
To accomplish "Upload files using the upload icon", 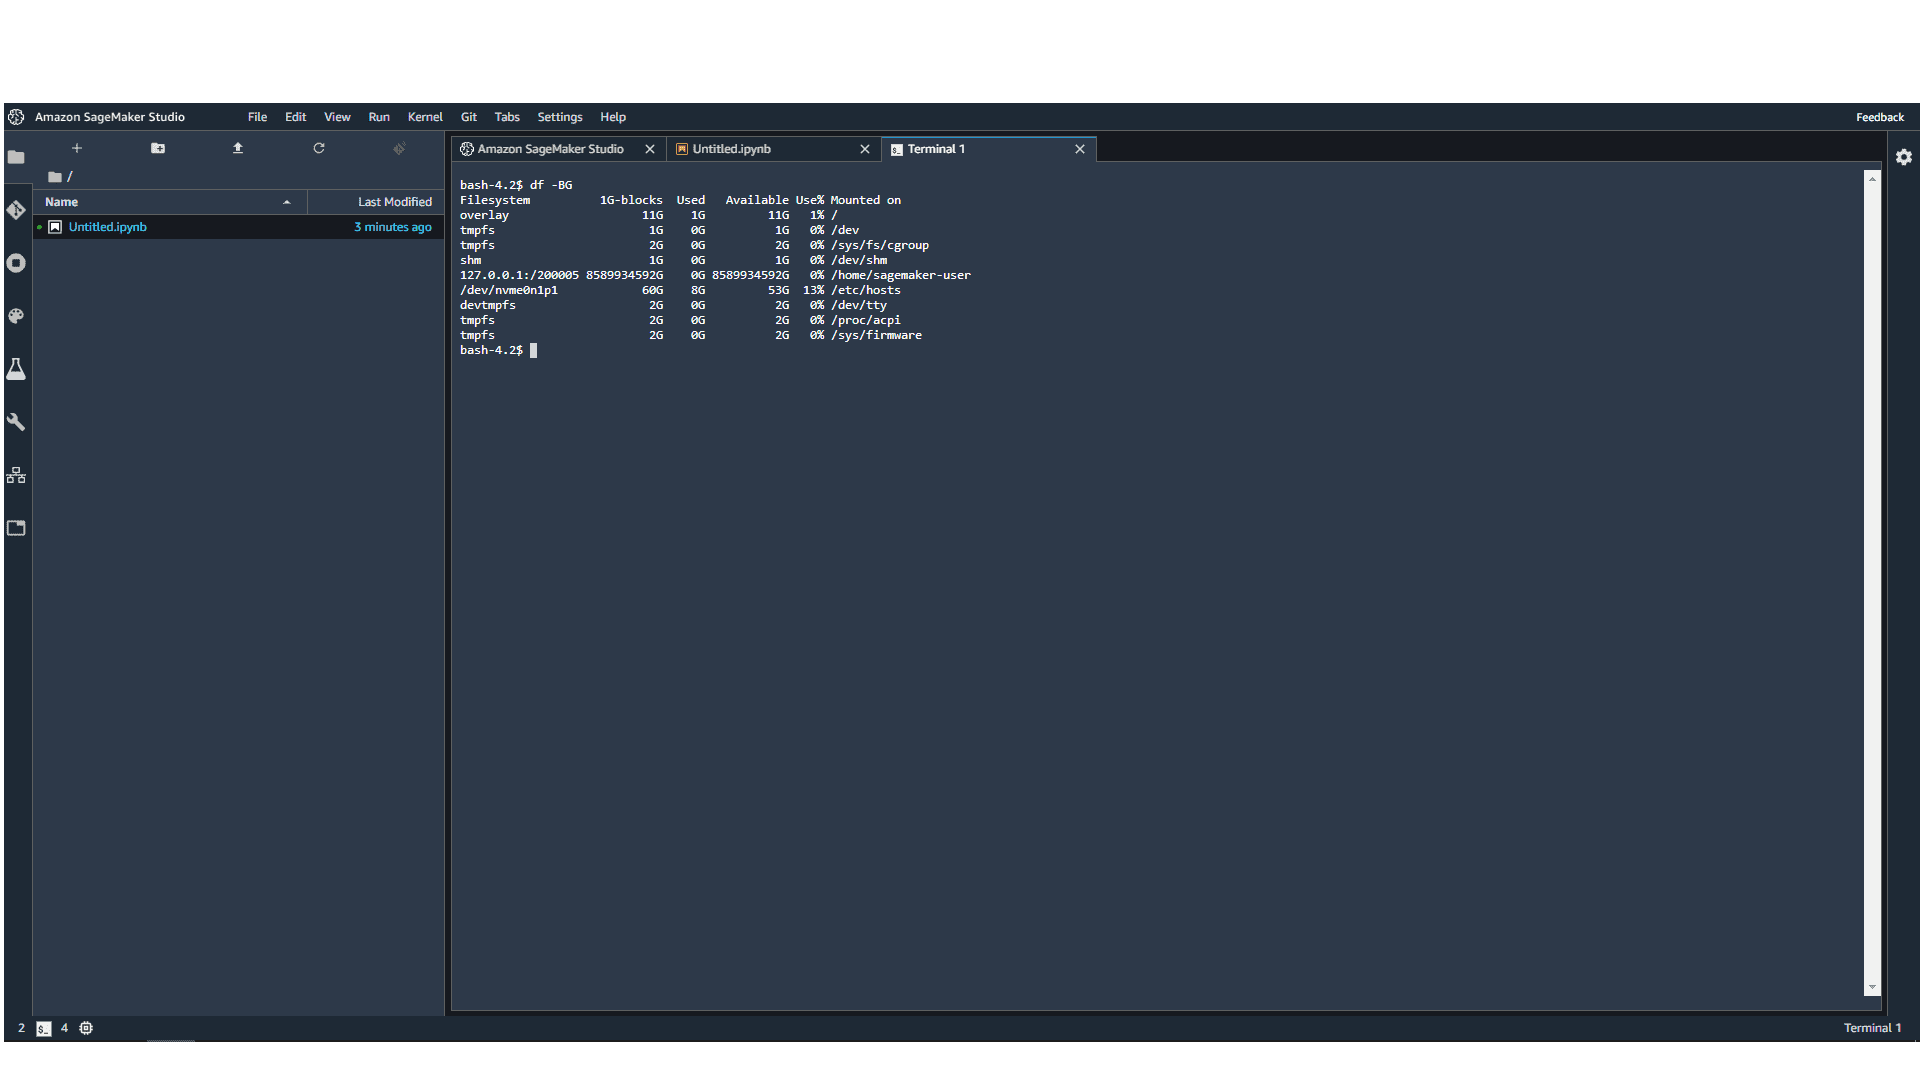I will click(x=238, y=147).
